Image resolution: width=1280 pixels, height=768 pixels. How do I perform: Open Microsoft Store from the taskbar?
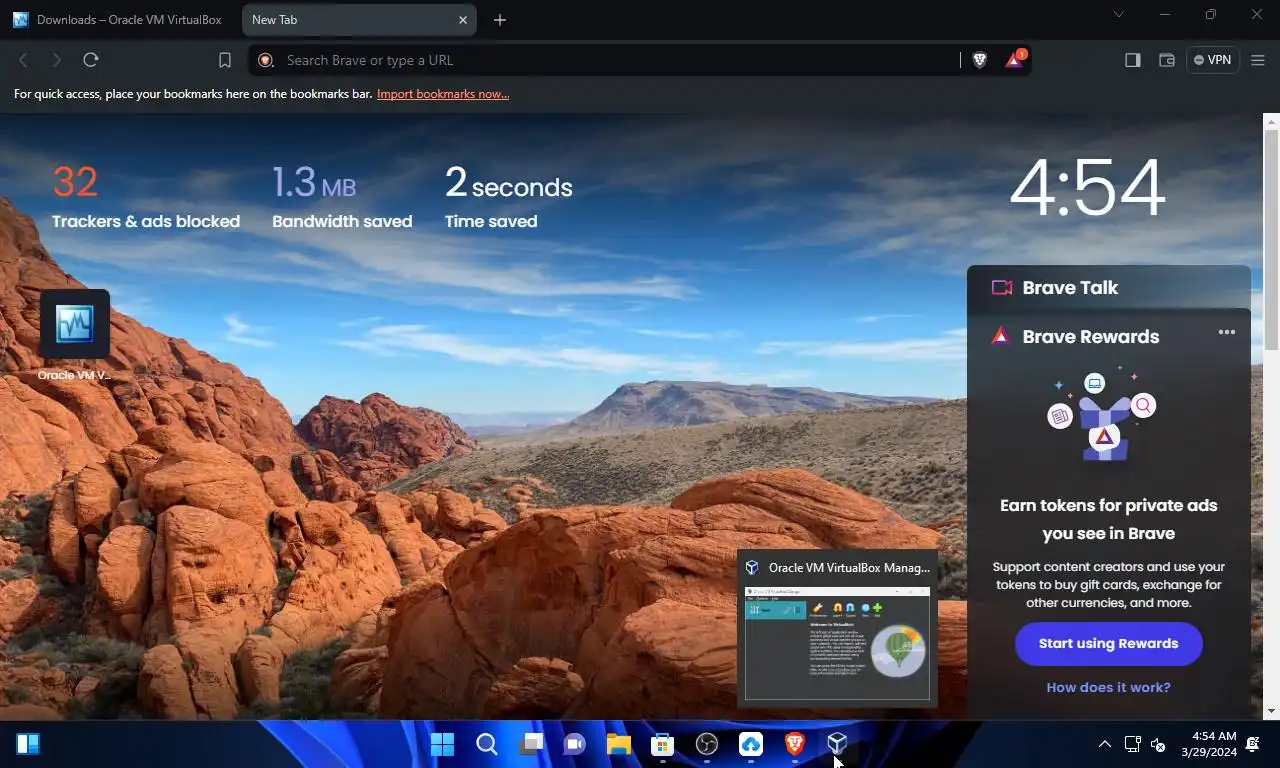(662, 744)
